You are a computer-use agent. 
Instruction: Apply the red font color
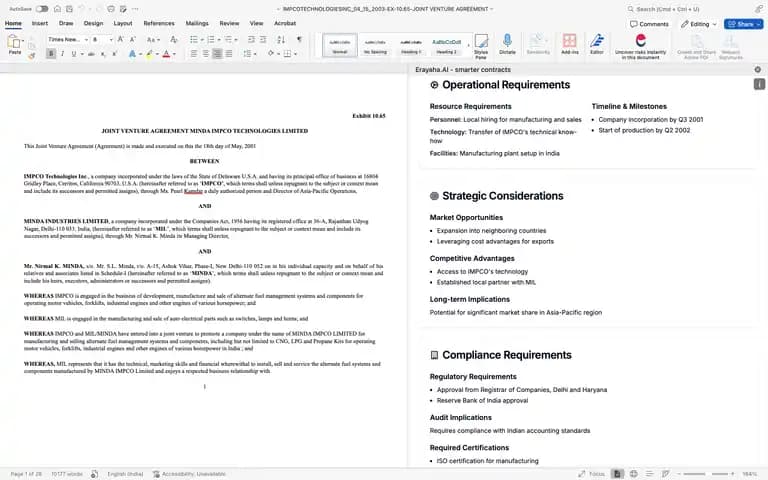167,53
